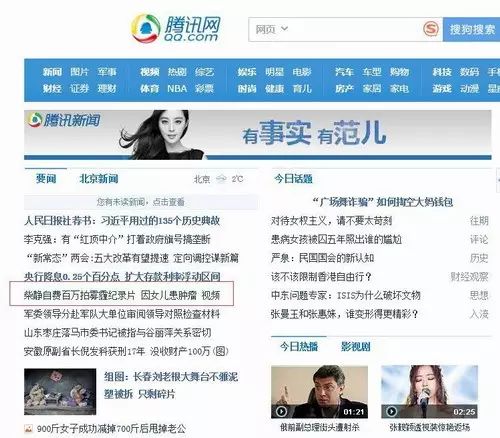Open headline 人民日报社荐书 习近平历史典故

pyautogui.click(x=122, y=221)
